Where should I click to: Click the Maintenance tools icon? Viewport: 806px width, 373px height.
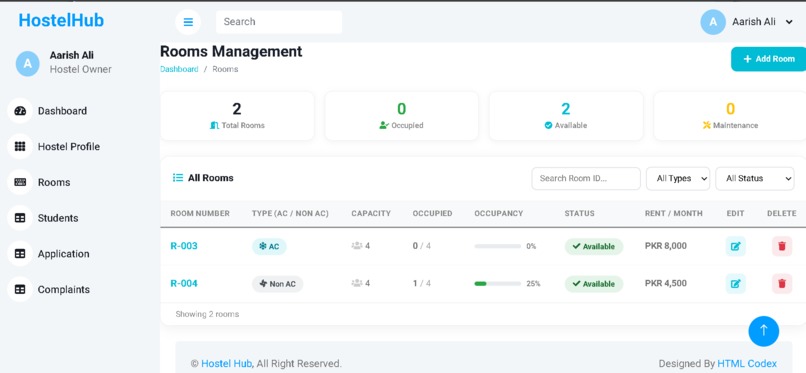(707, 125)
